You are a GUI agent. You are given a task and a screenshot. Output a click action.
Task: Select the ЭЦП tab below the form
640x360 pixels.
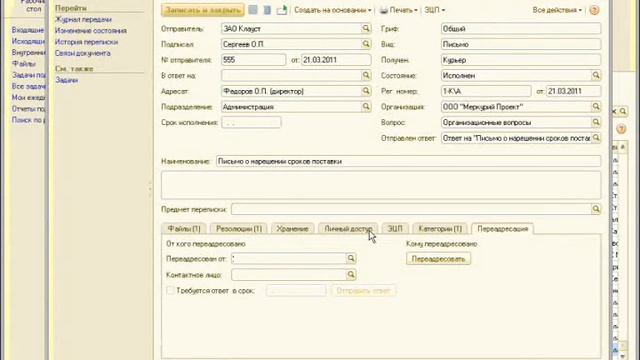click(395, 229)
